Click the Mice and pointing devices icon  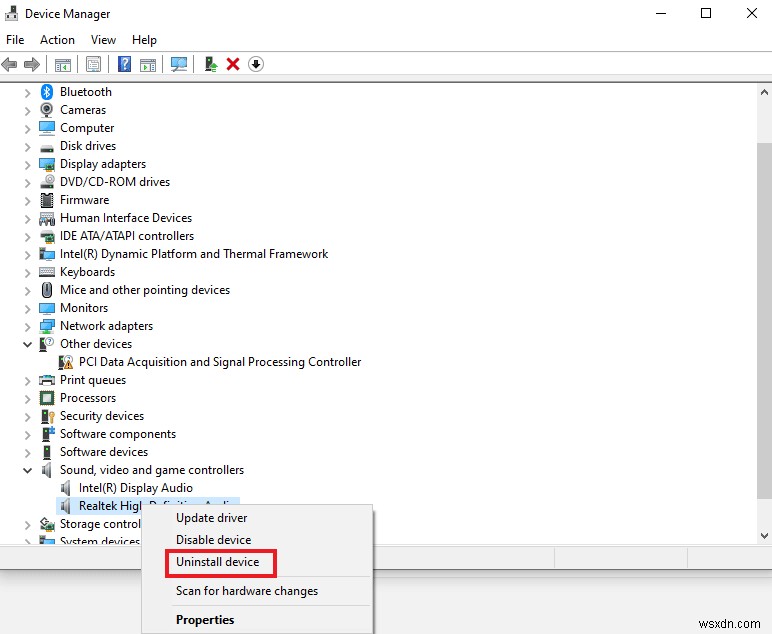(x=47, y=290)
